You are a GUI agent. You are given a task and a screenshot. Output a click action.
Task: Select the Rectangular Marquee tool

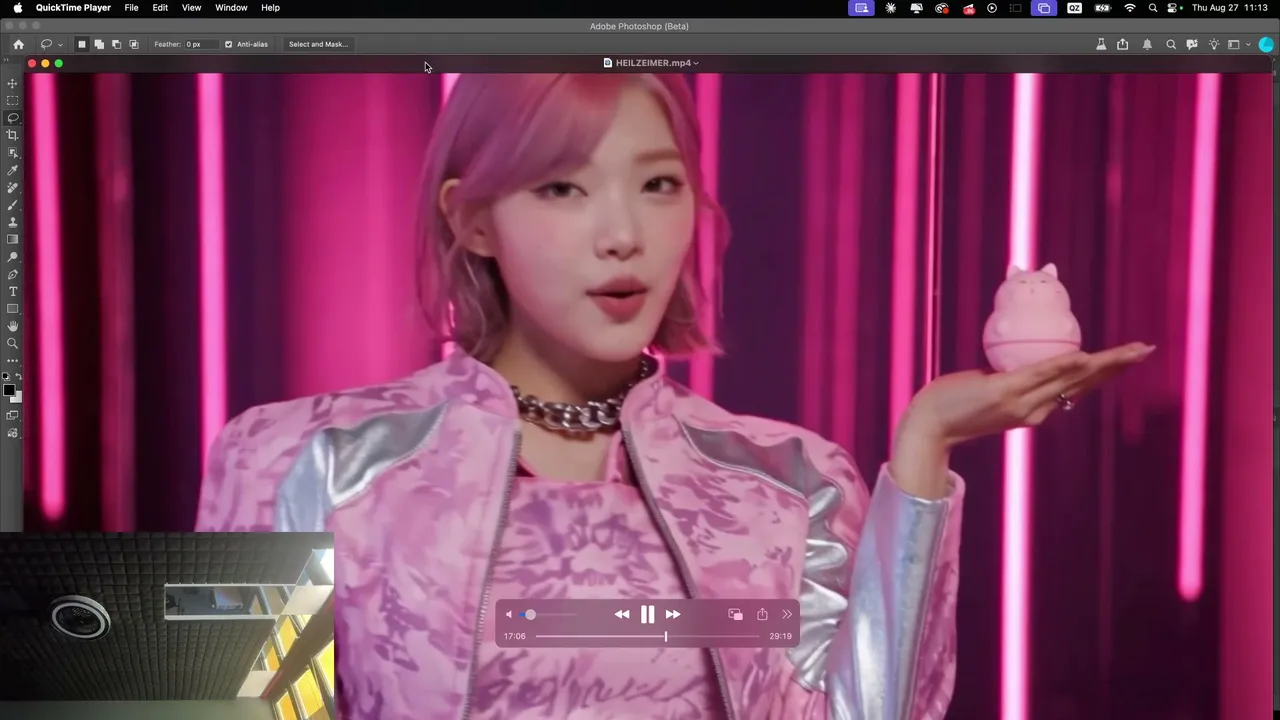tap(13, 101)
